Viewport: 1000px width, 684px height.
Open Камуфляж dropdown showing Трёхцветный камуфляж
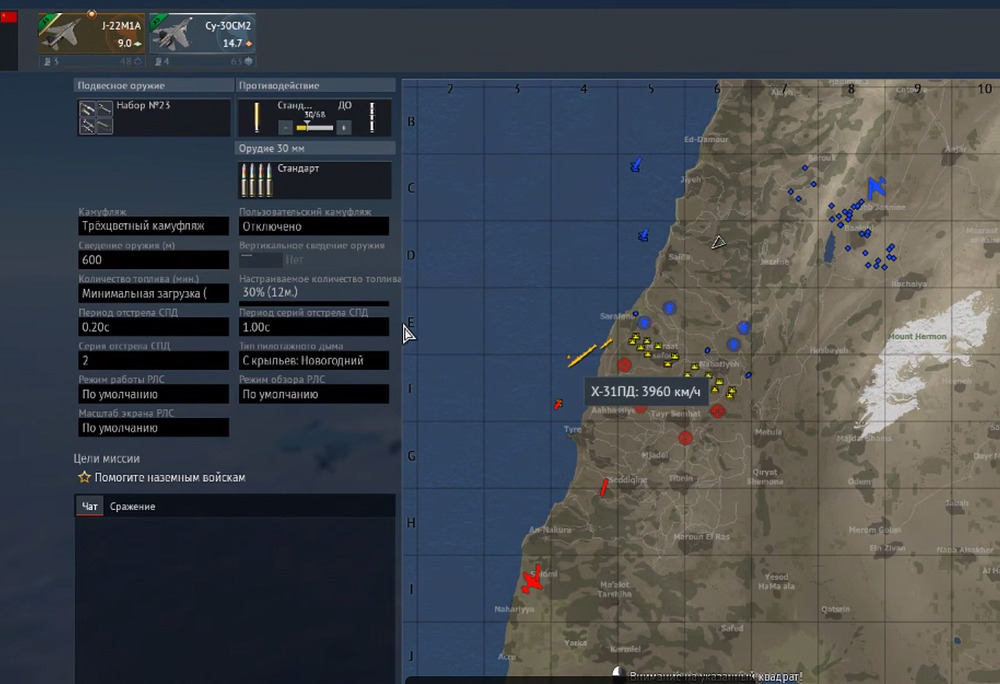(x=153, y=226)
